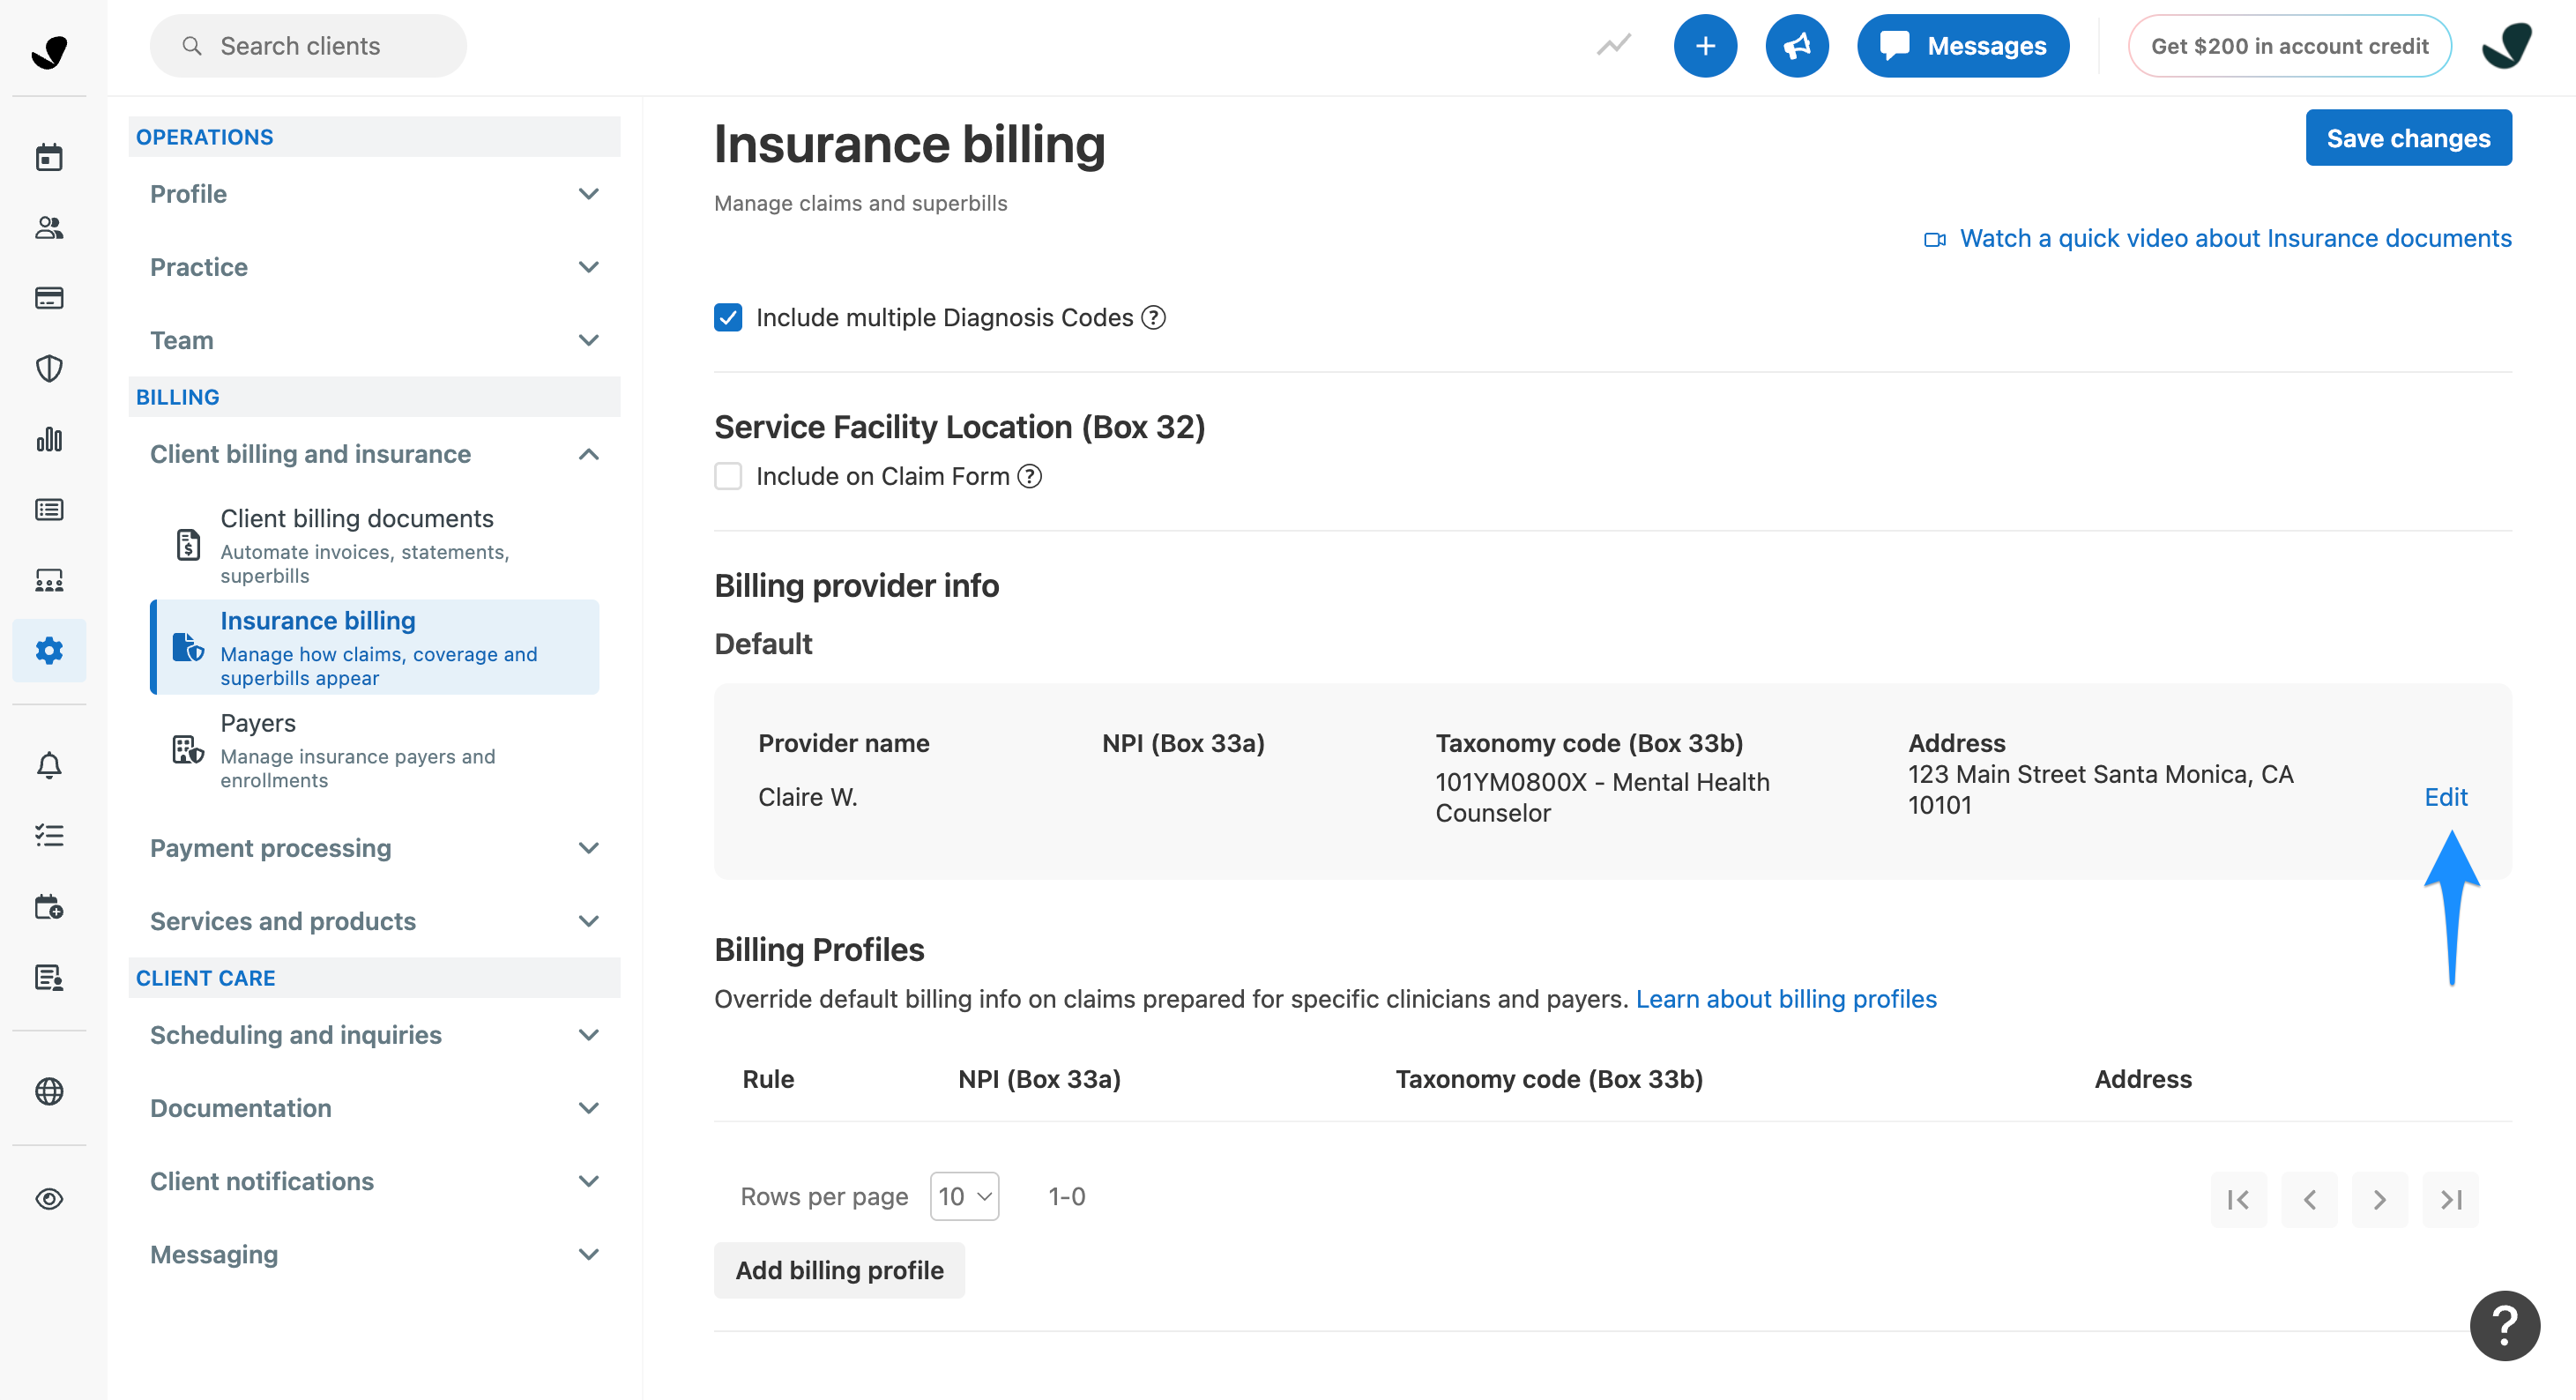
Task: Click Edit link for default provider
Action: [x=2445, y=797]
